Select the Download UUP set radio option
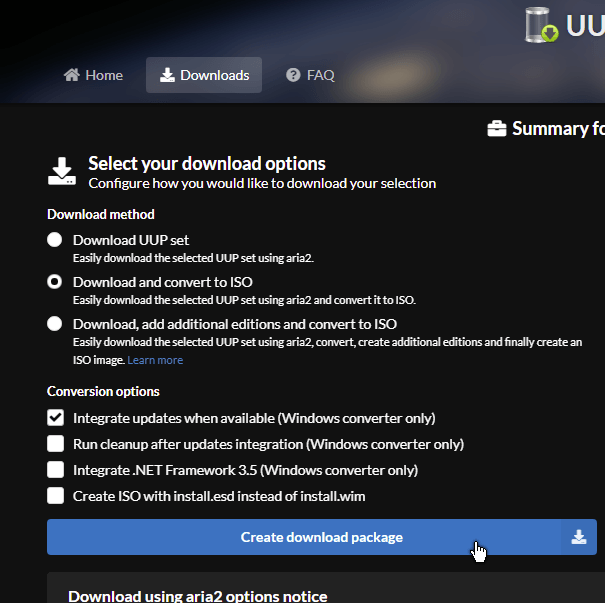The image size is (605, 603). click(55, 240)
